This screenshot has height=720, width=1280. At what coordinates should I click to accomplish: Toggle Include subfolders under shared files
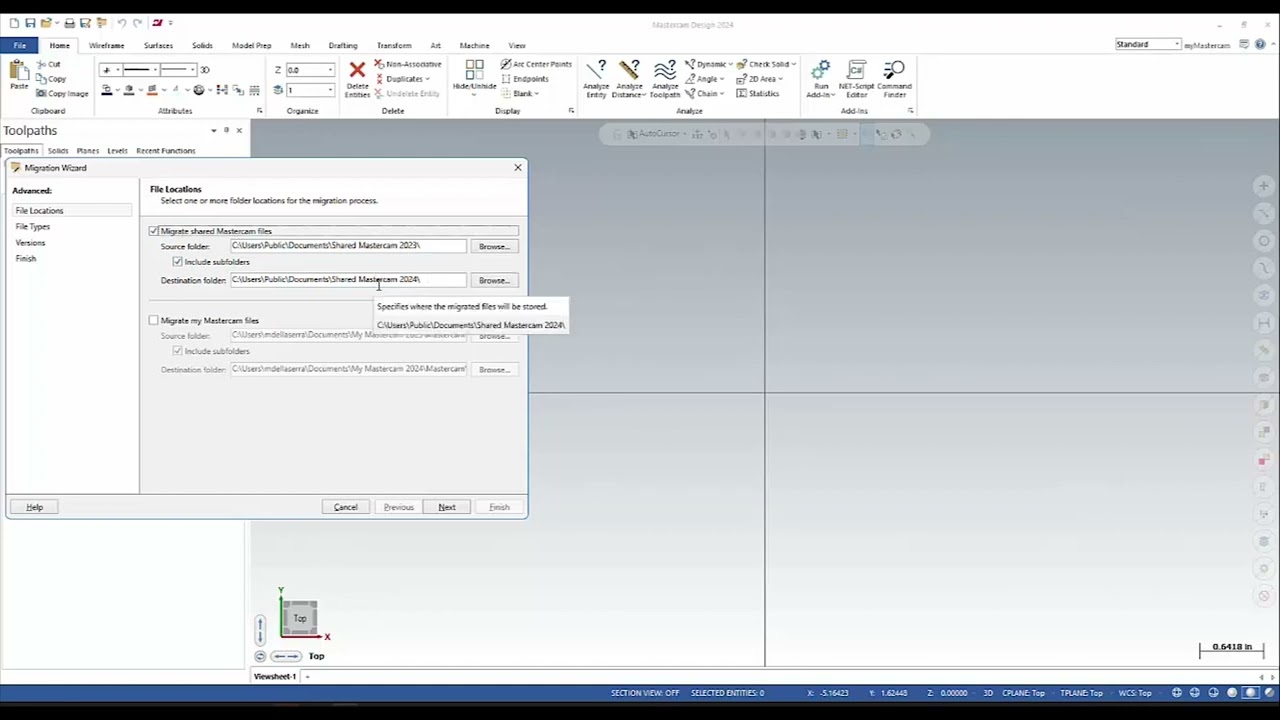pyautogui.click(x=177, y=262)
